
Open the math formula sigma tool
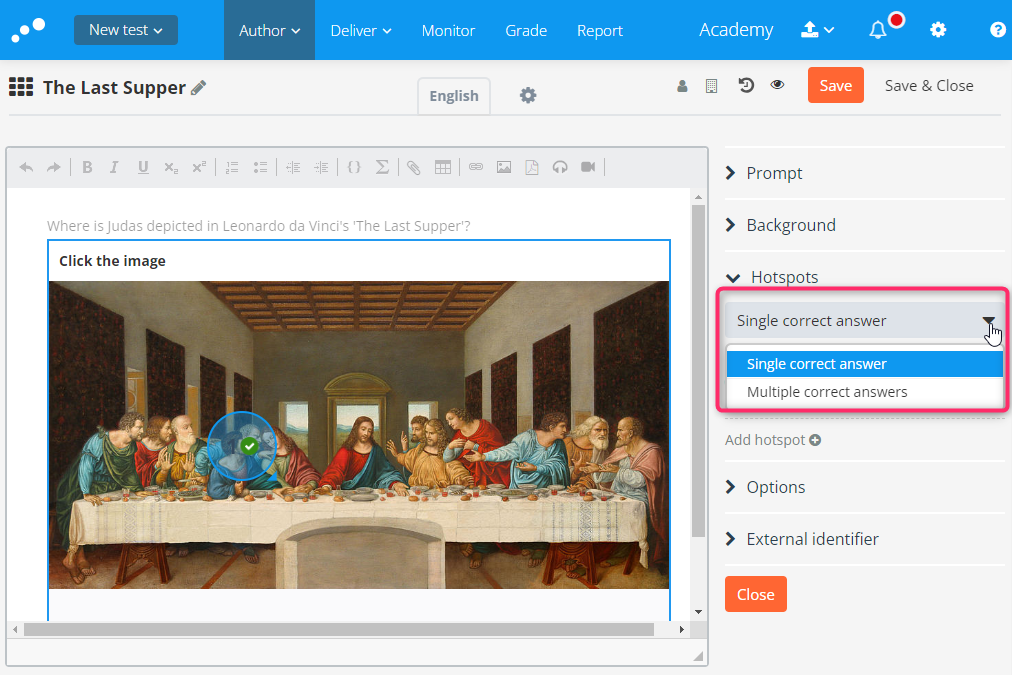pos(382,167)
